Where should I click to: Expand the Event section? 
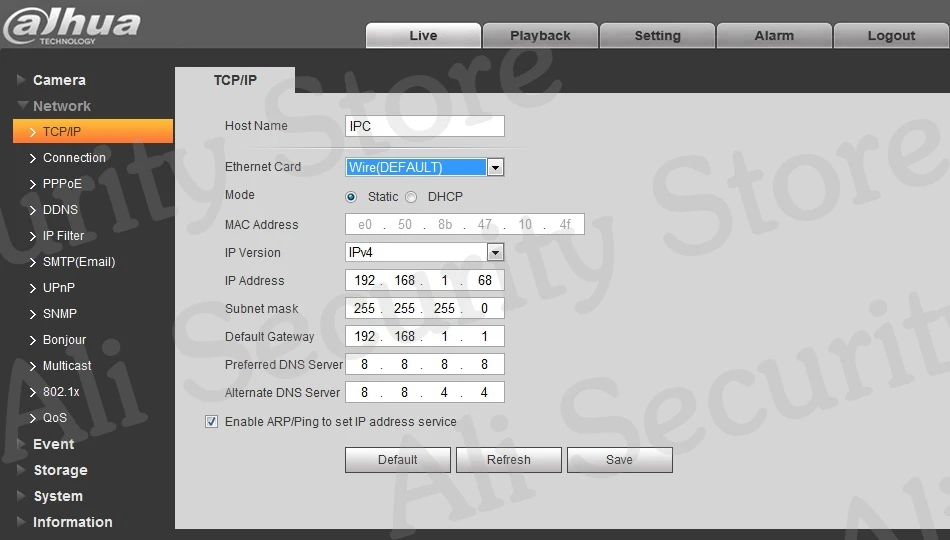53,444
